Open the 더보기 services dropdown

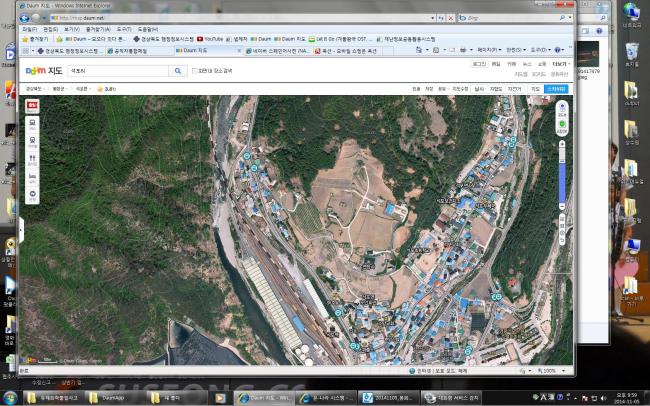(x=560, y=64)
